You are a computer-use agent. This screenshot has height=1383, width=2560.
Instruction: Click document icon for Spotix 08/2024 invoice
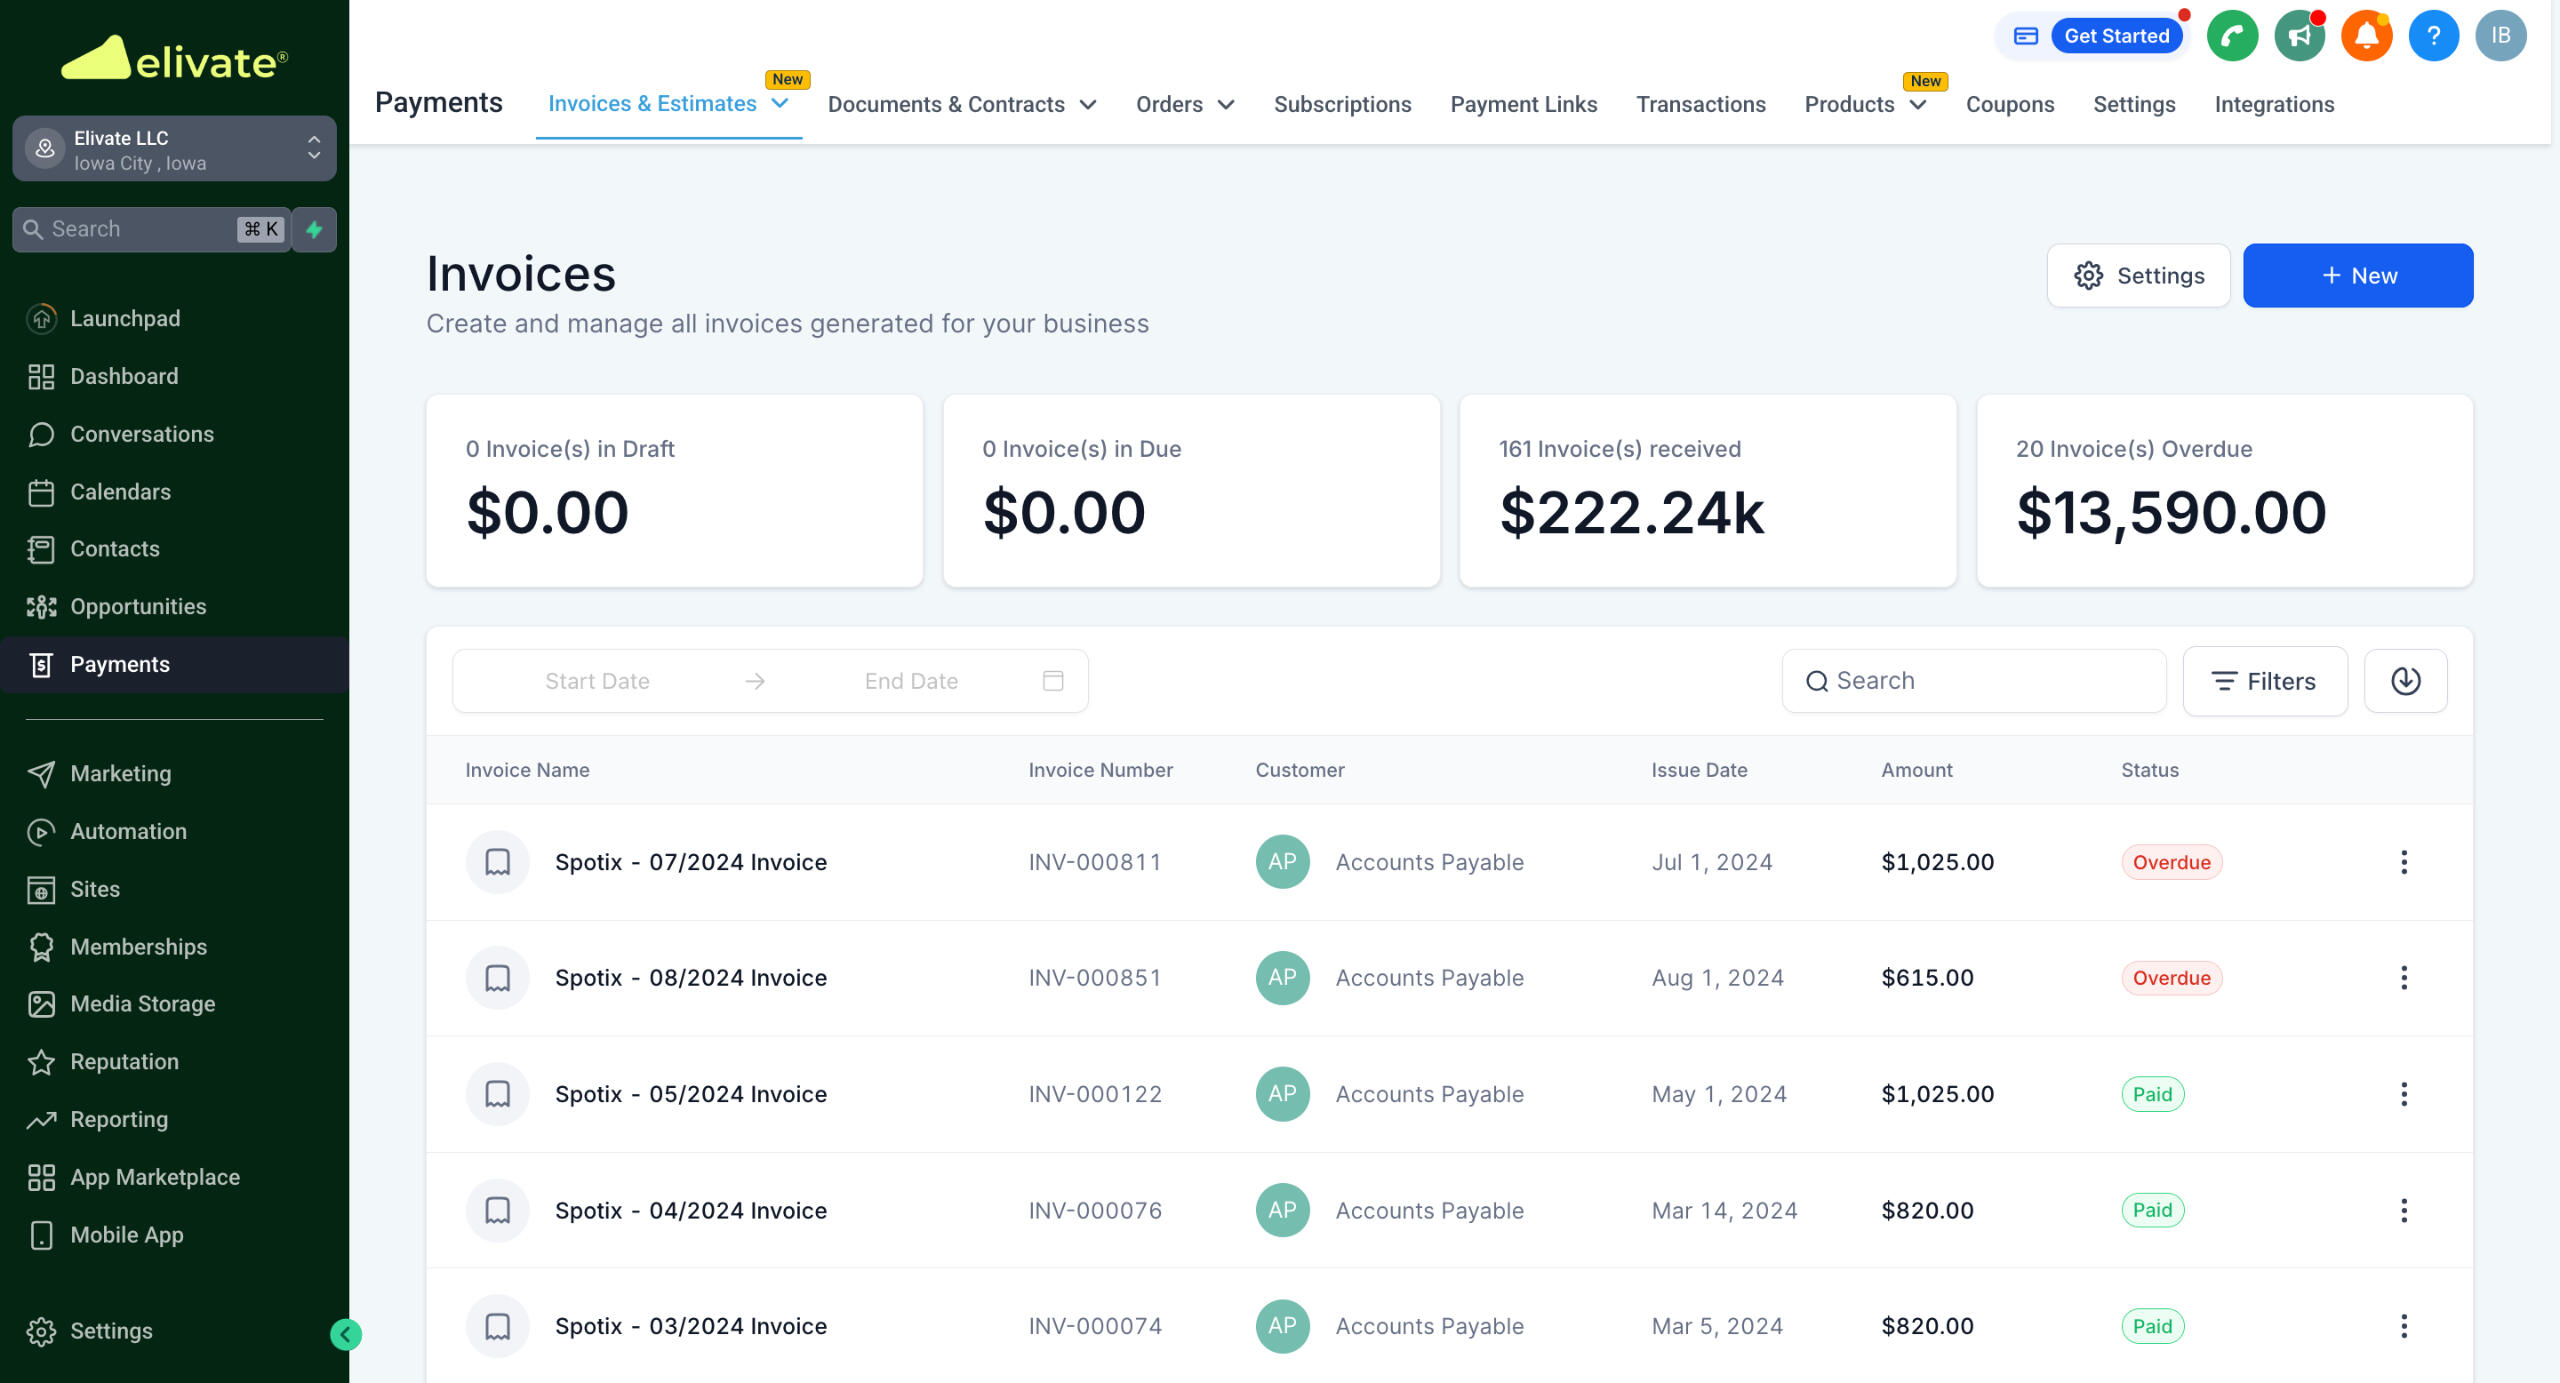coord(497,978)
